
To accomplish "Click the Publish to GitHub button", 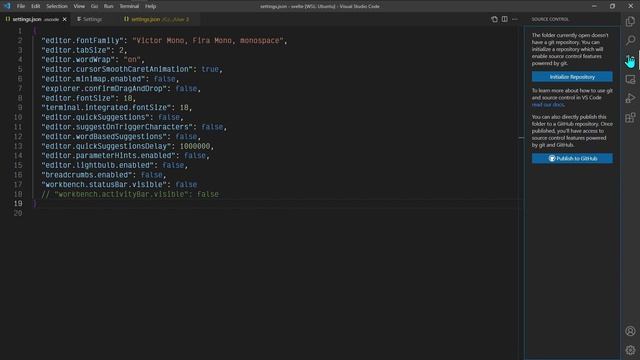I will click(x=572, y=158).
